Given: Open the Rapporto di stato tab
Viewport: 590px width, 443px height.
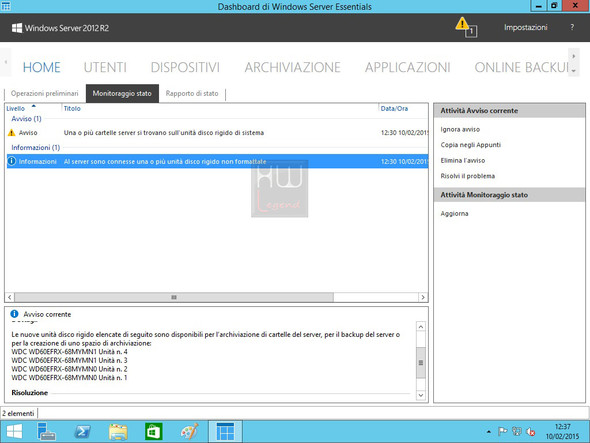Looking at the screenshot, I should [x=192, y=93].
